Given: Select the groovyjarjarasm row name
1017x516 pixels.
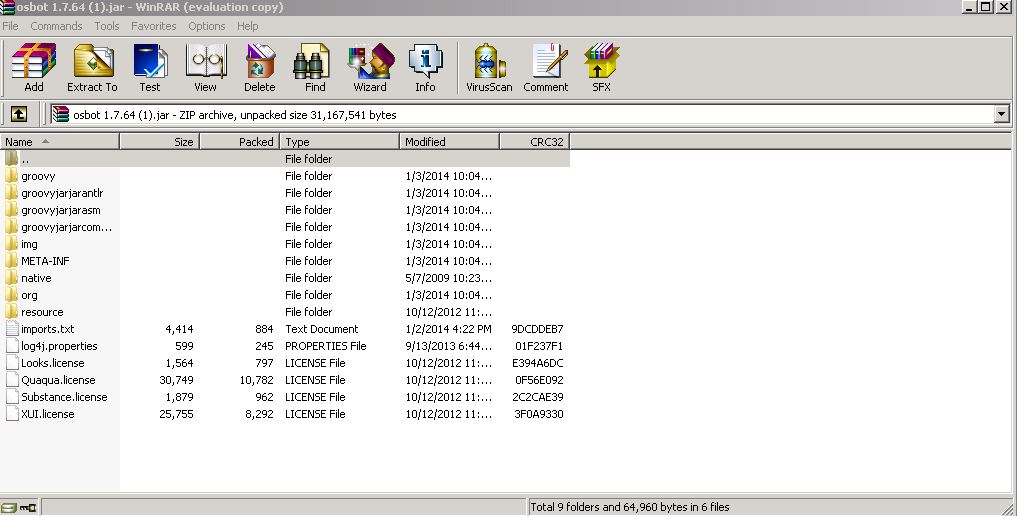Looking at the screenshot, I should pos(60,210).
